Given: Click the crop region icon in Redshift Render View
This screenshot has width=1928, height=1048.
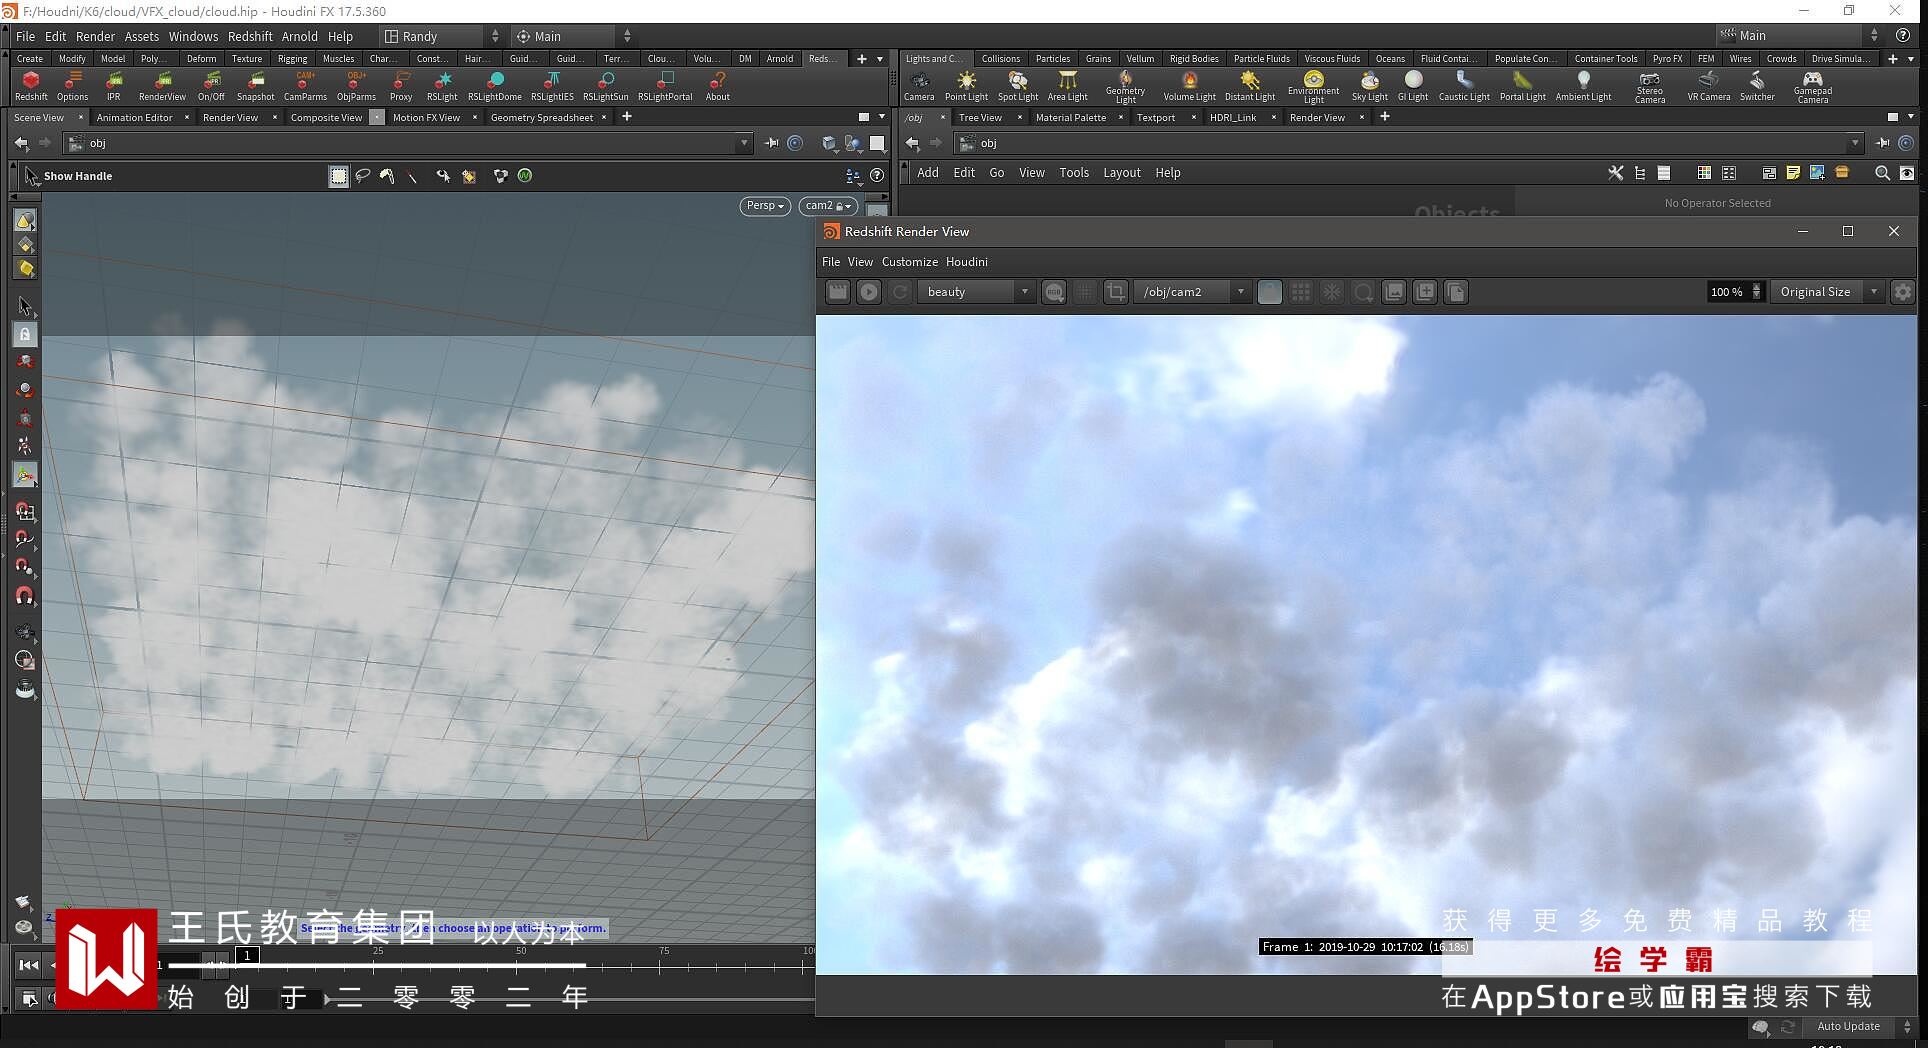Looking at the screenshot, I should (x=1115, y=292).
